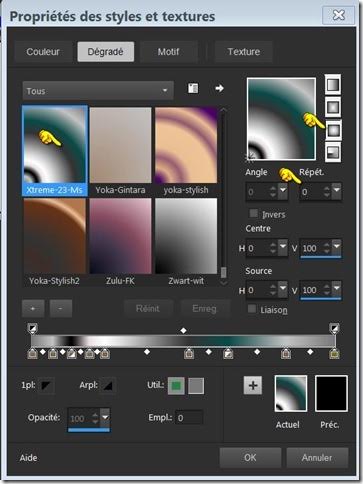The height and width of the screenshot is (484, 363).
Task: Click the plus button to add to palette
Action: click(x=253, y=385)
